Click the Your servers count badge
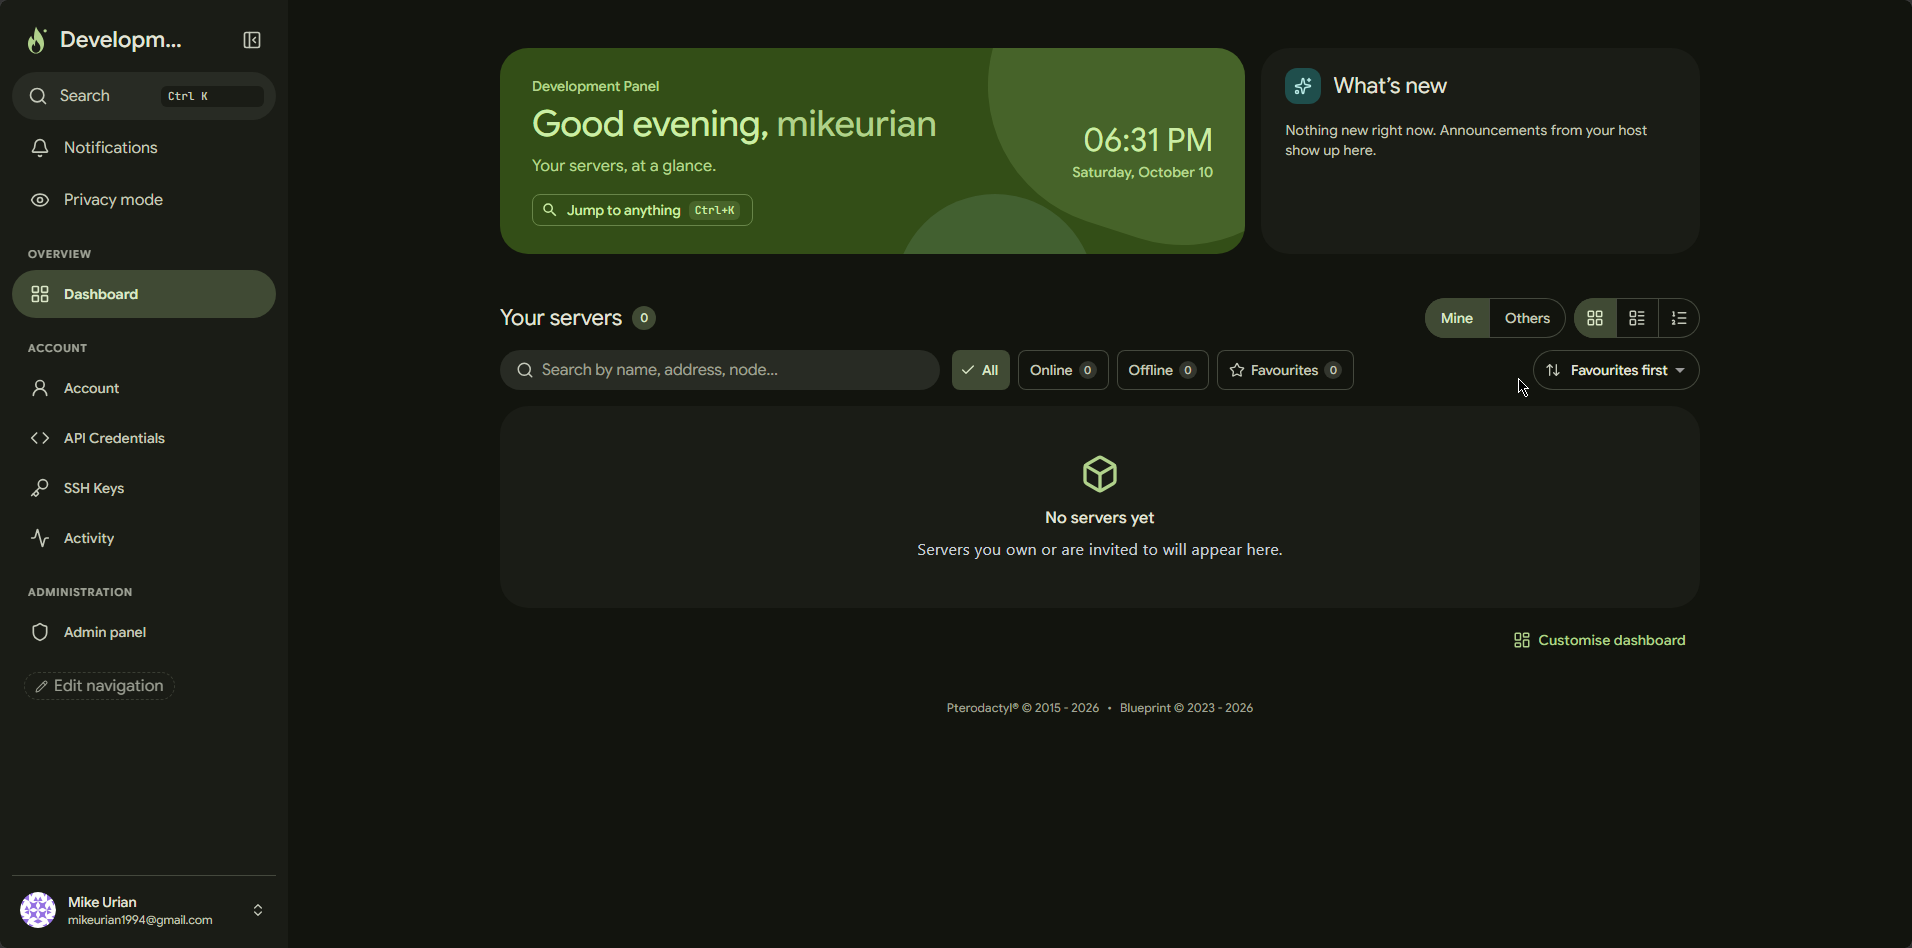Screen dimensions: 1912x948 (644, 318)
